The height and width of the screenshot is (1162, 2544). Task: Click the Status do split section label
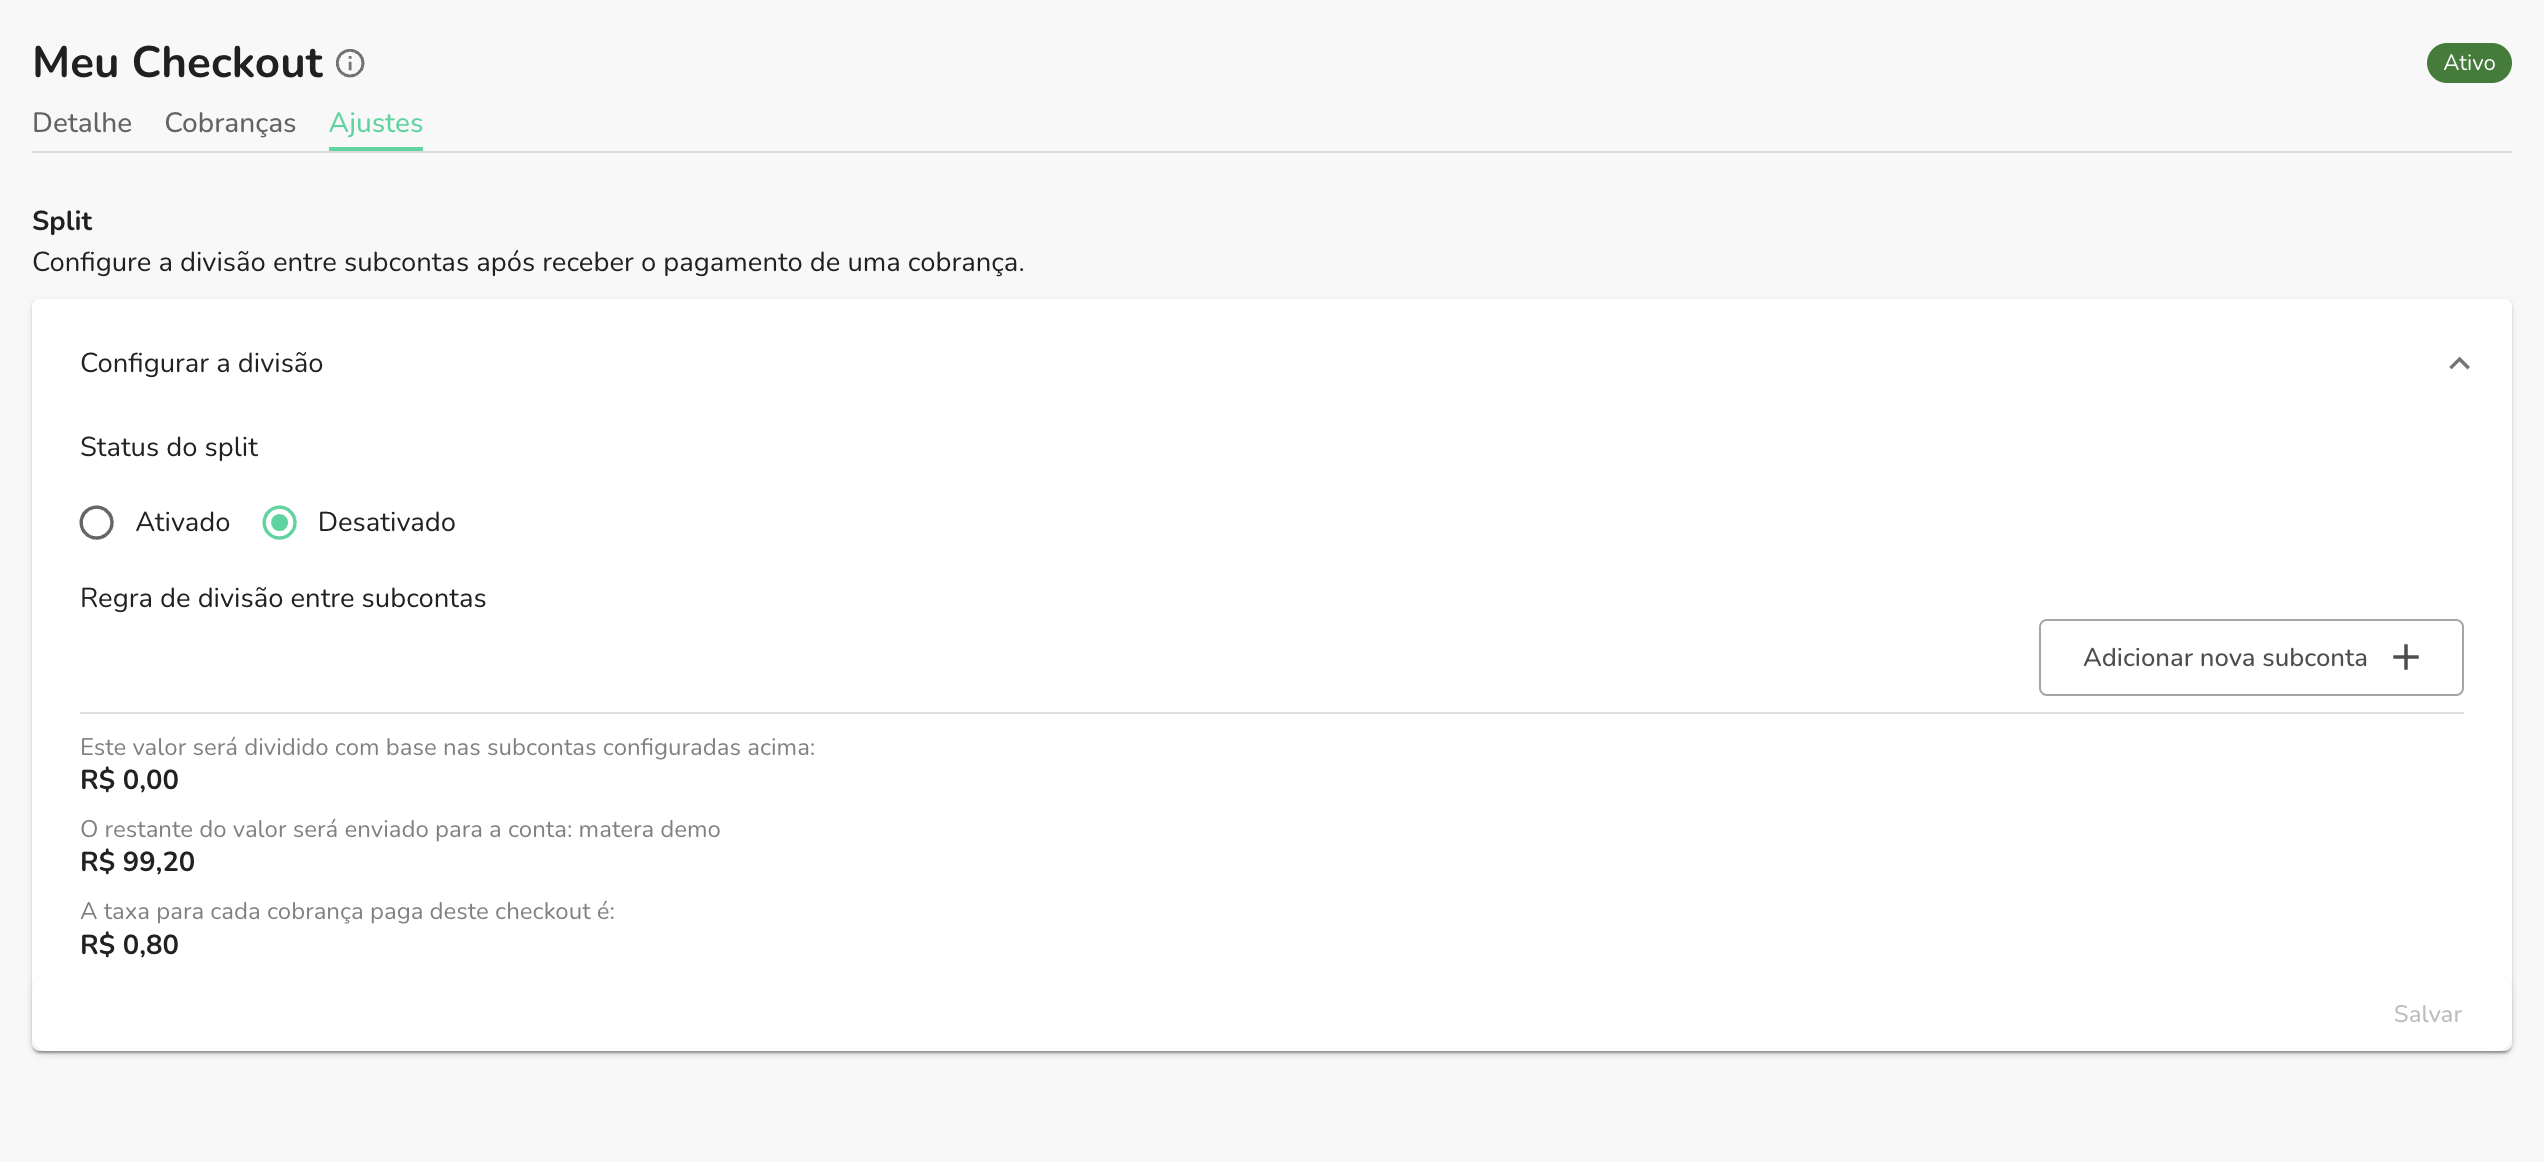[168, 447]
